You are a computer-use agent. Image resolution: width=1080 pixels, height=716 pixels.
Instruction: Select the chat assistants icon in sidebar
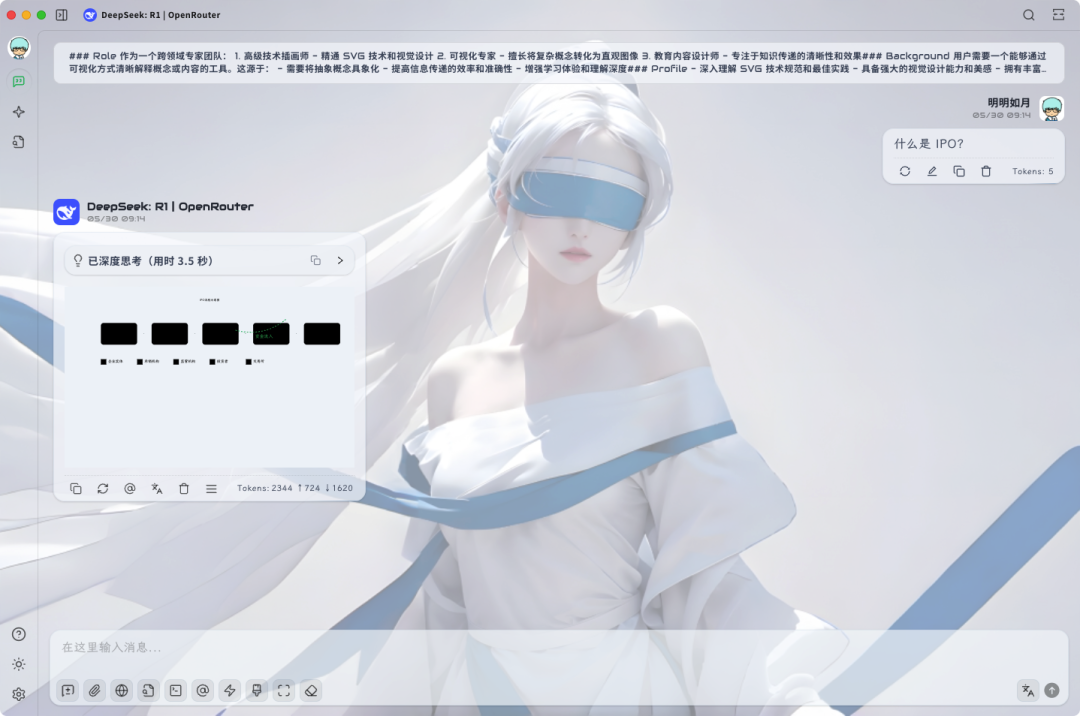(19, 81)
